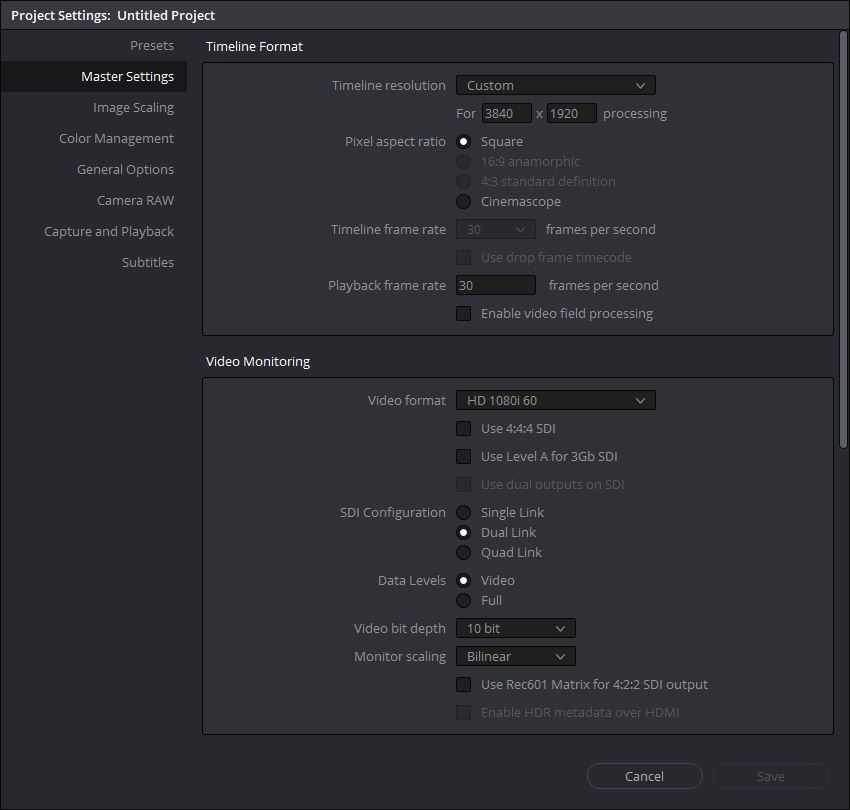Open the Timeline resolution dropdown
This screenshot has height=810, width=850.
[556, 86]
